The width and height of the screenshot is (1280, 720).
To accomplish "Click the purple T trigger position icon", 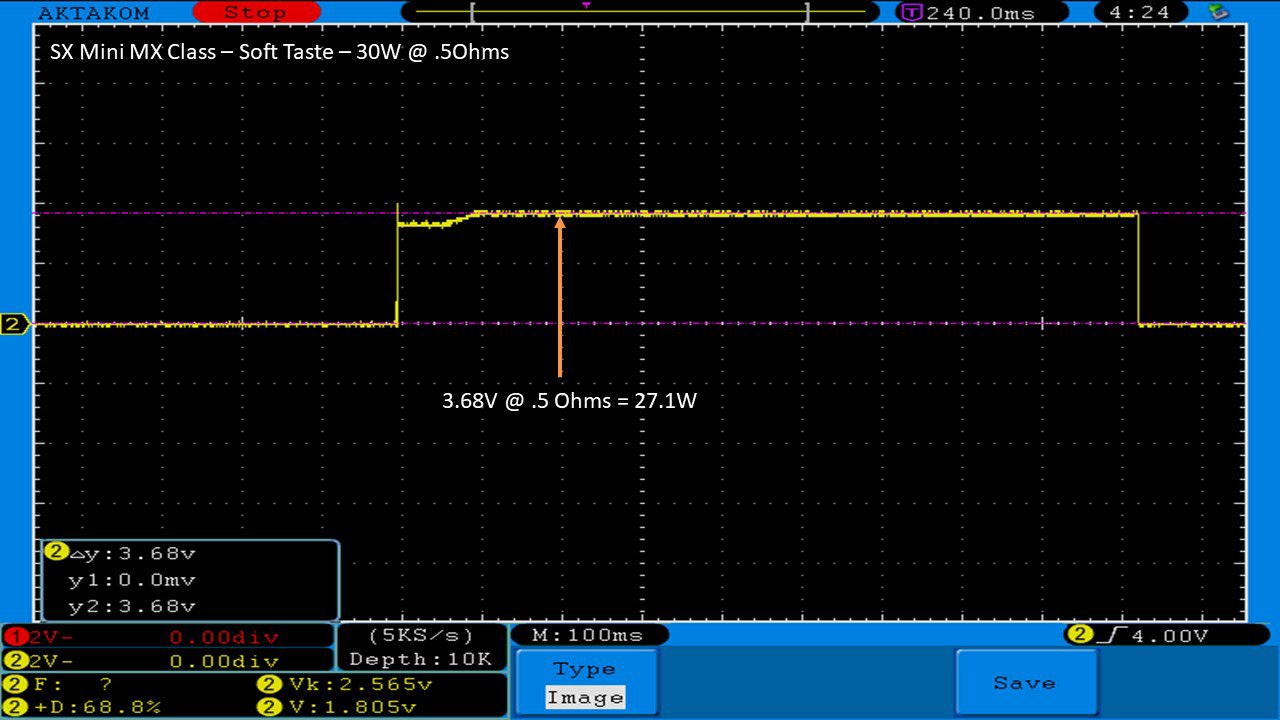I will [x=911, y=13].
